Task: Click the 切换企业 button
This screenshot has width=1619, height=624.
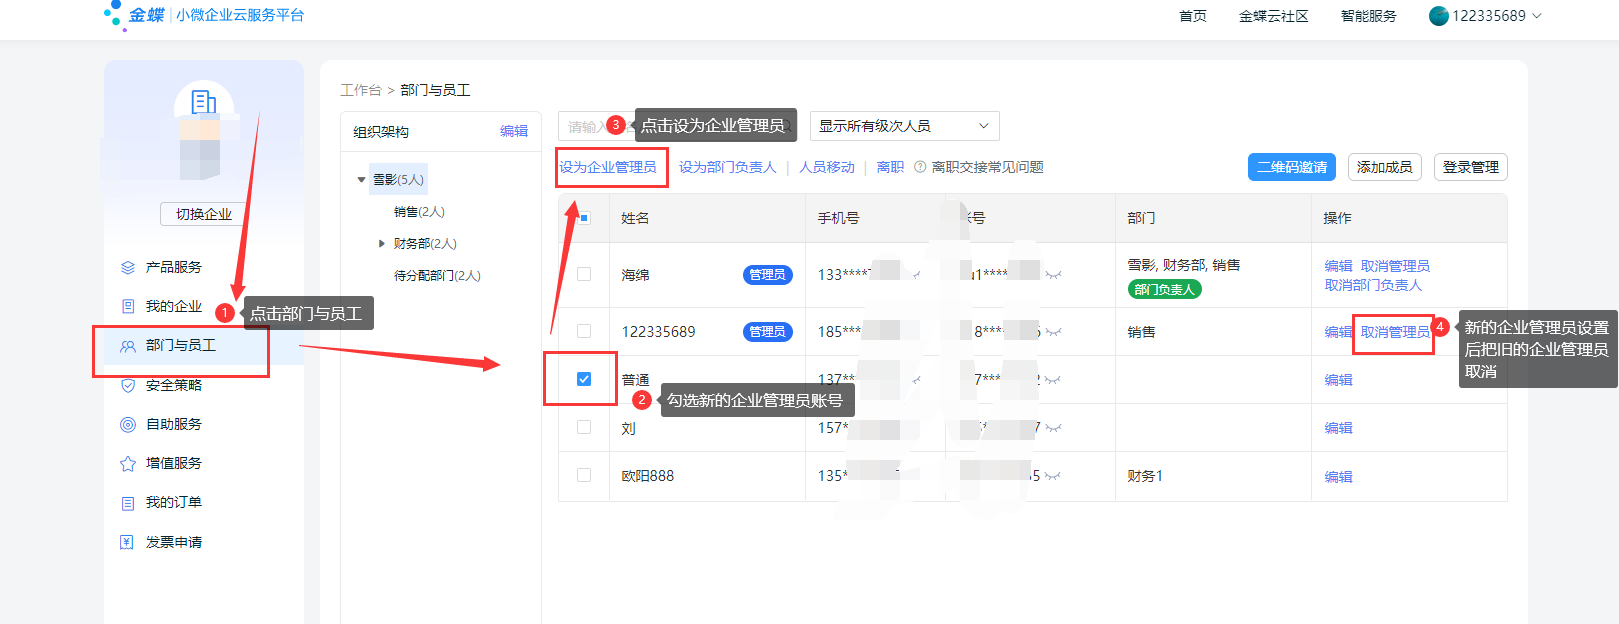Action: click(x=204, y=214)
